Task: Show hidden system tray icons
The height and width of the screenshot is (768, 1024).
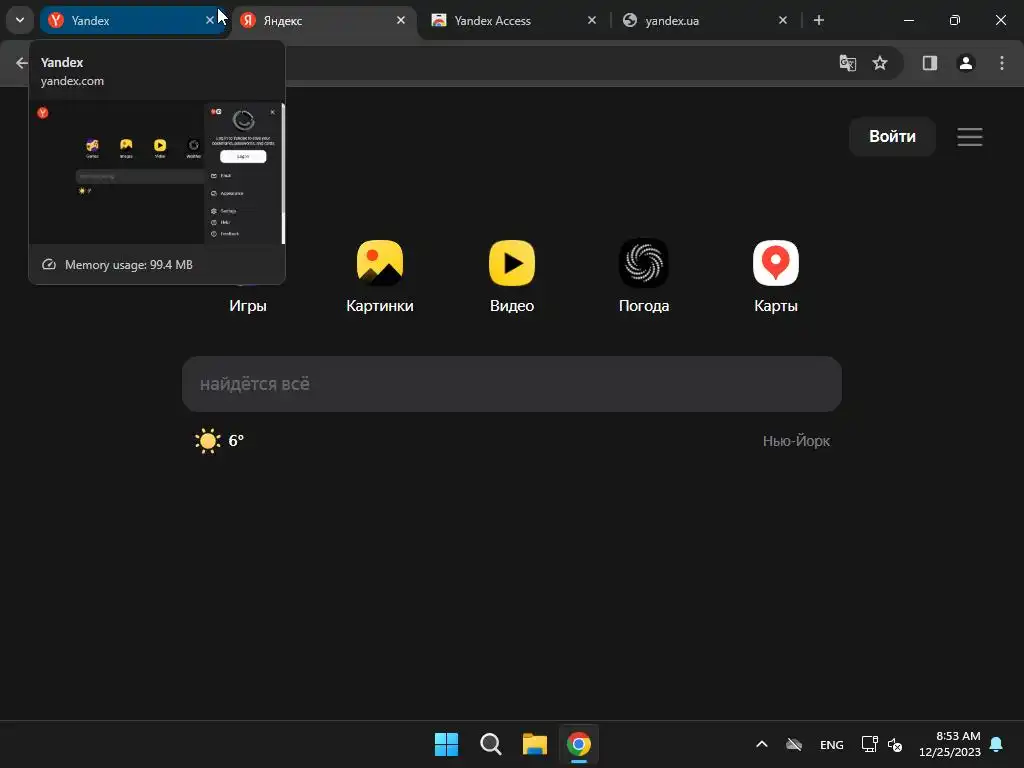Action: point(761,744)
